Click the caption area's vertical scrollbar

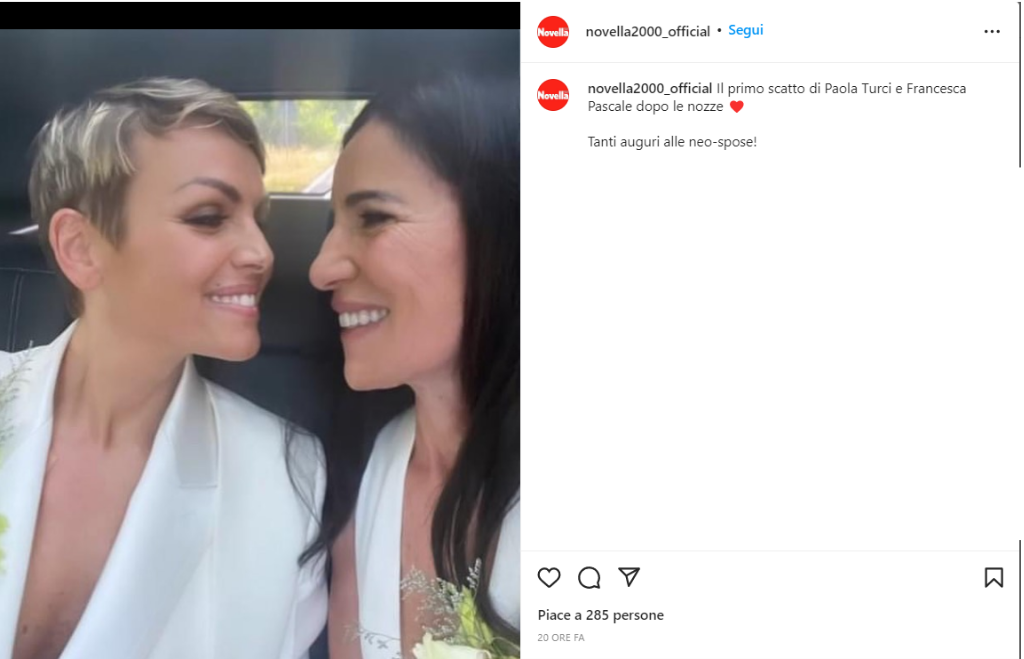(x=1019, y=84)
